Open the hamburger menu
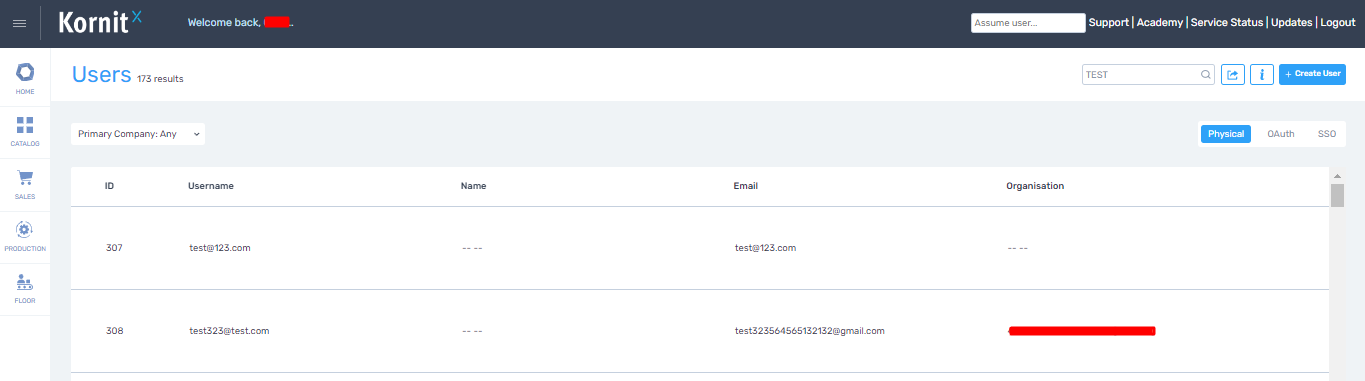The height and width of the screenshot is (381, 1365). click(19, 23)
